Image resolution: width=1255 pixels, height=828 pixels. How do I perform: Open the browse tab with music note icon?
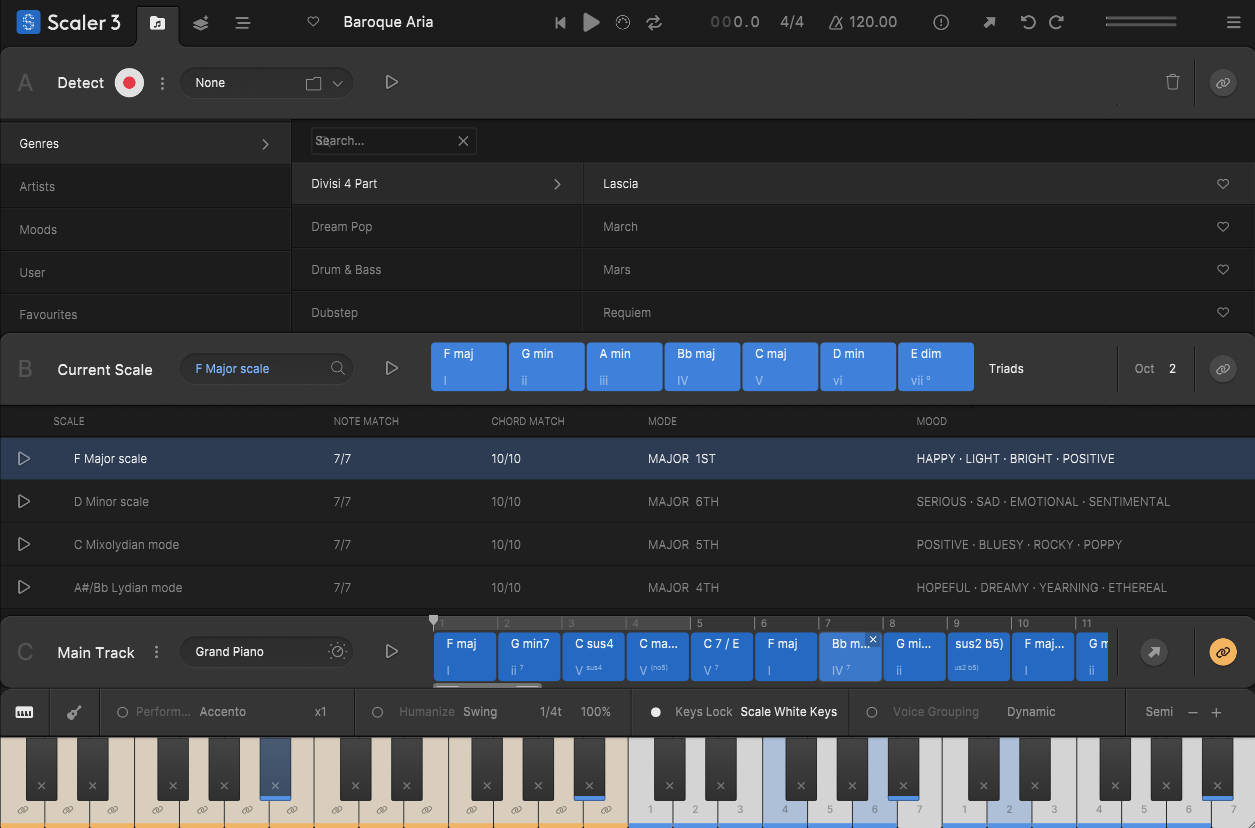point(157,23)
